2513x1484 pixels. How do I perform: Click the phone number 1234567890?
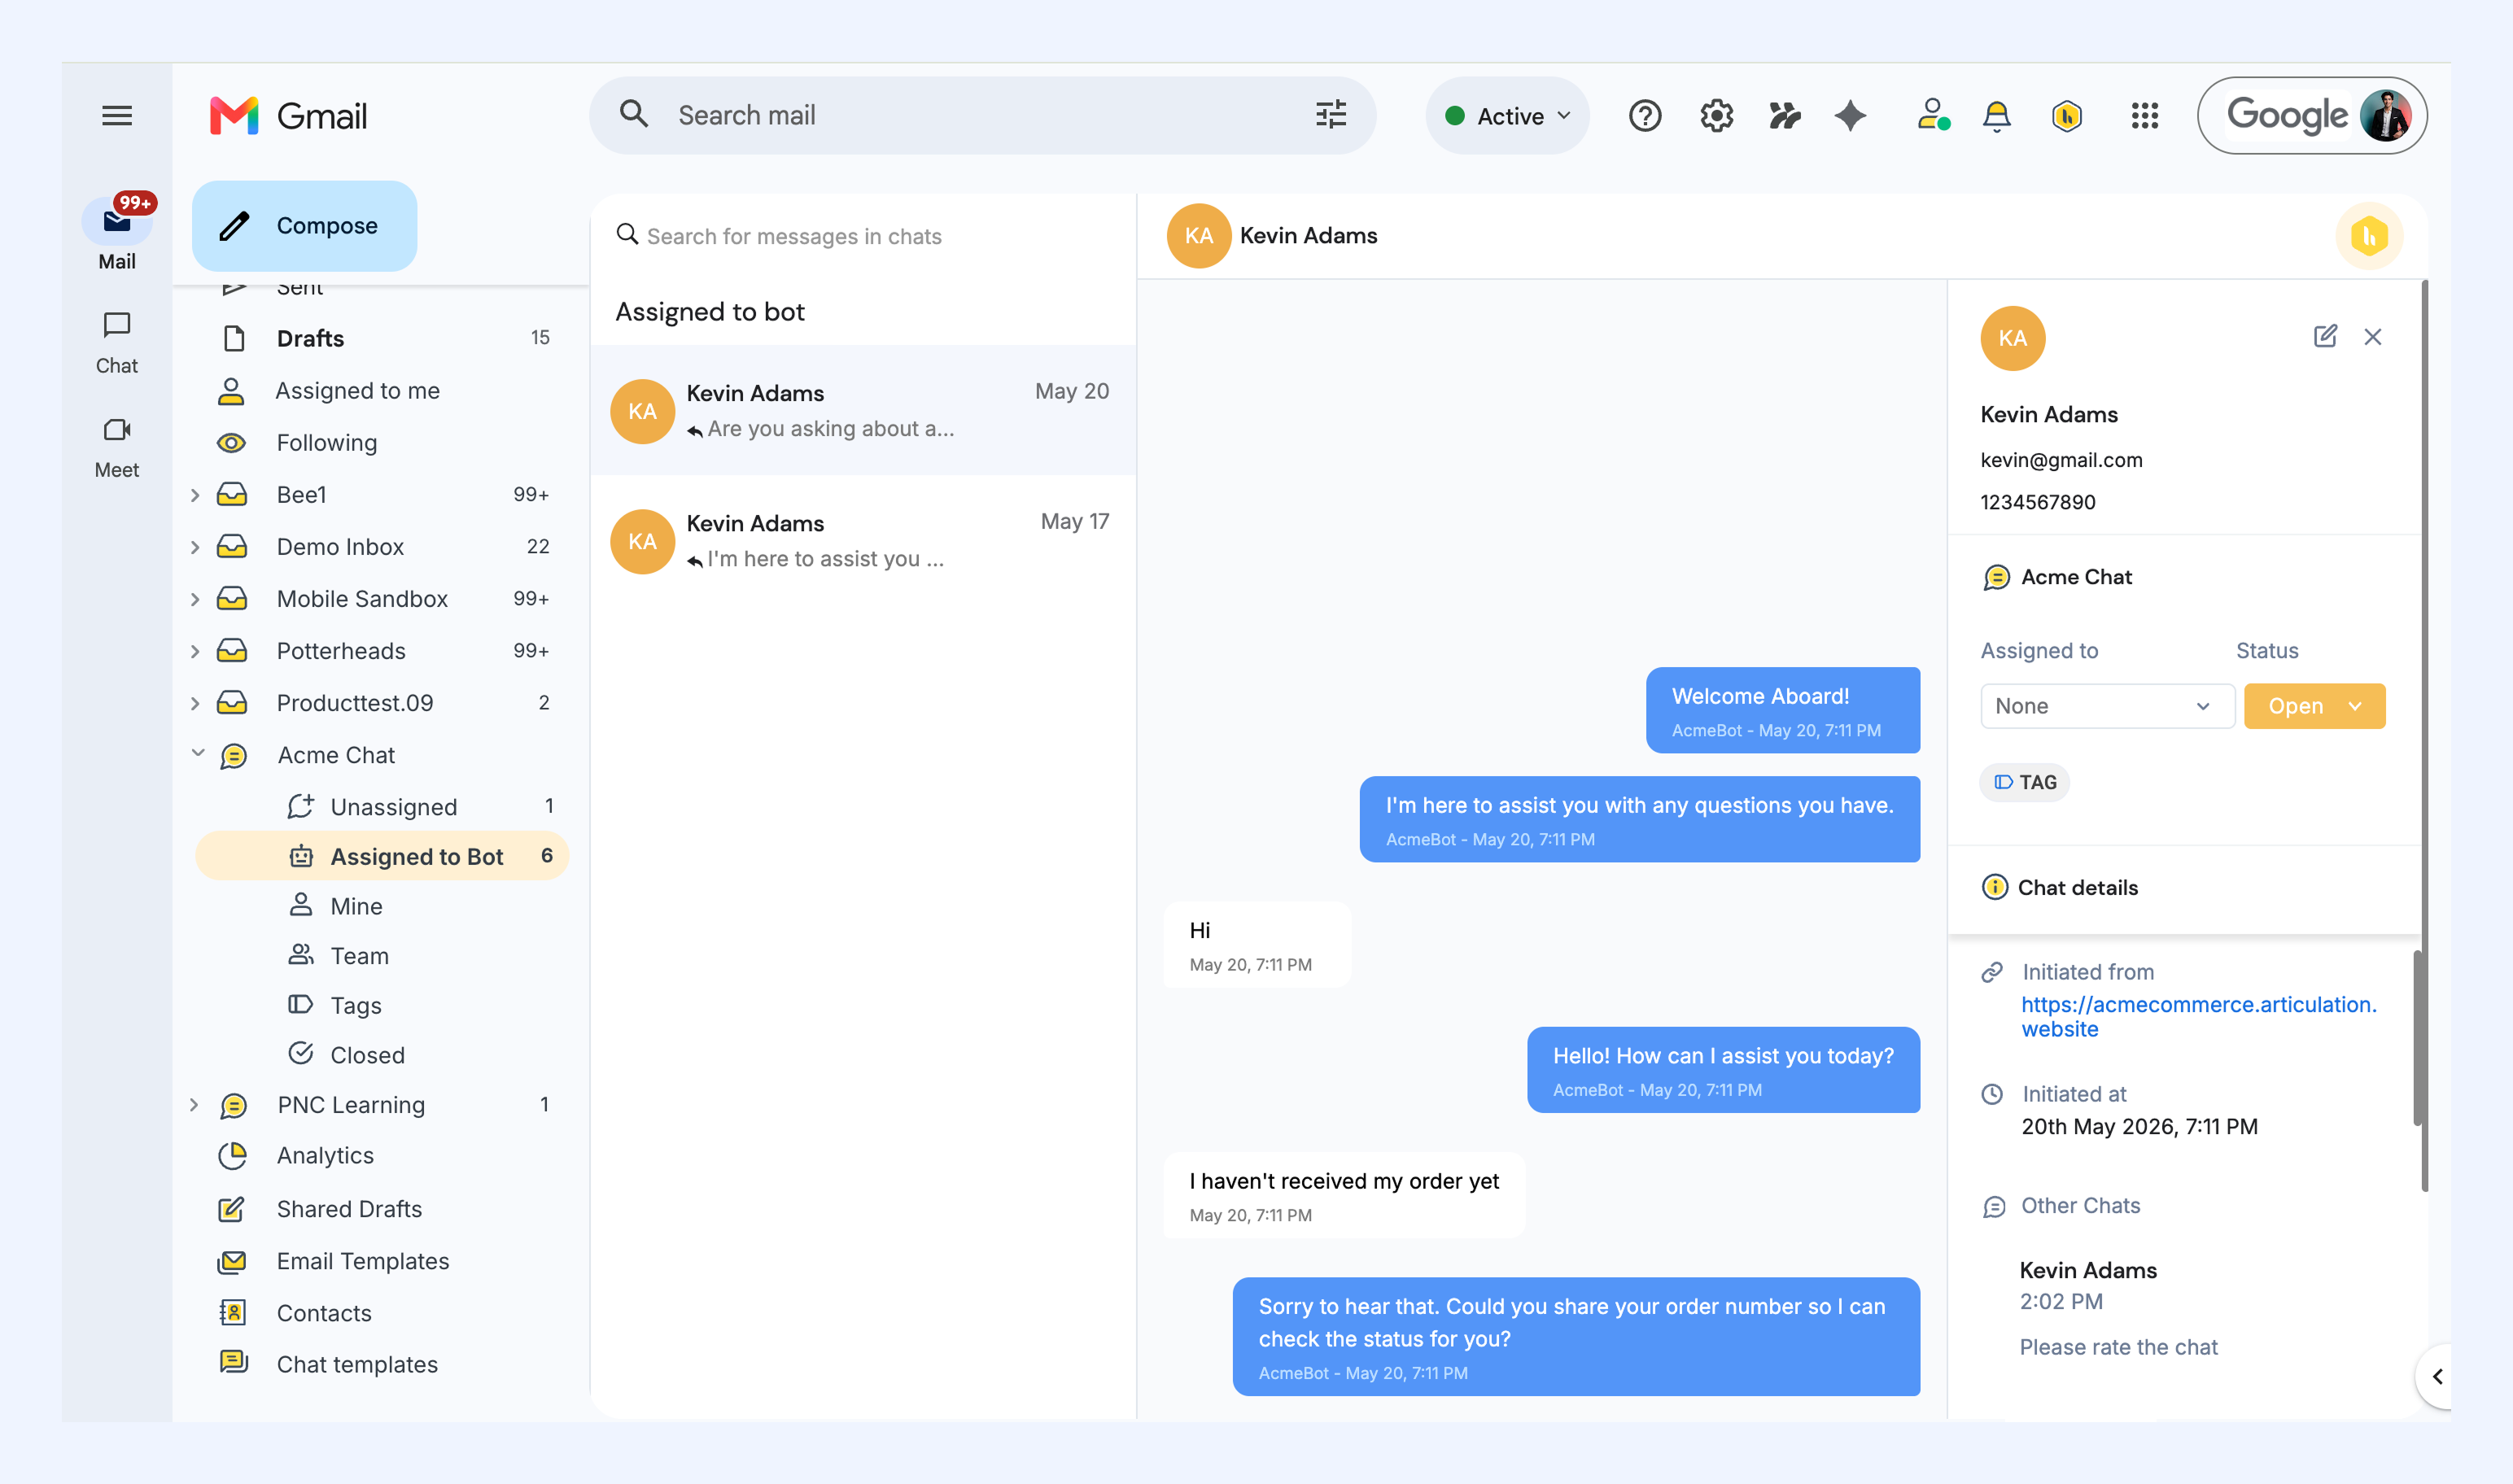2037,502
